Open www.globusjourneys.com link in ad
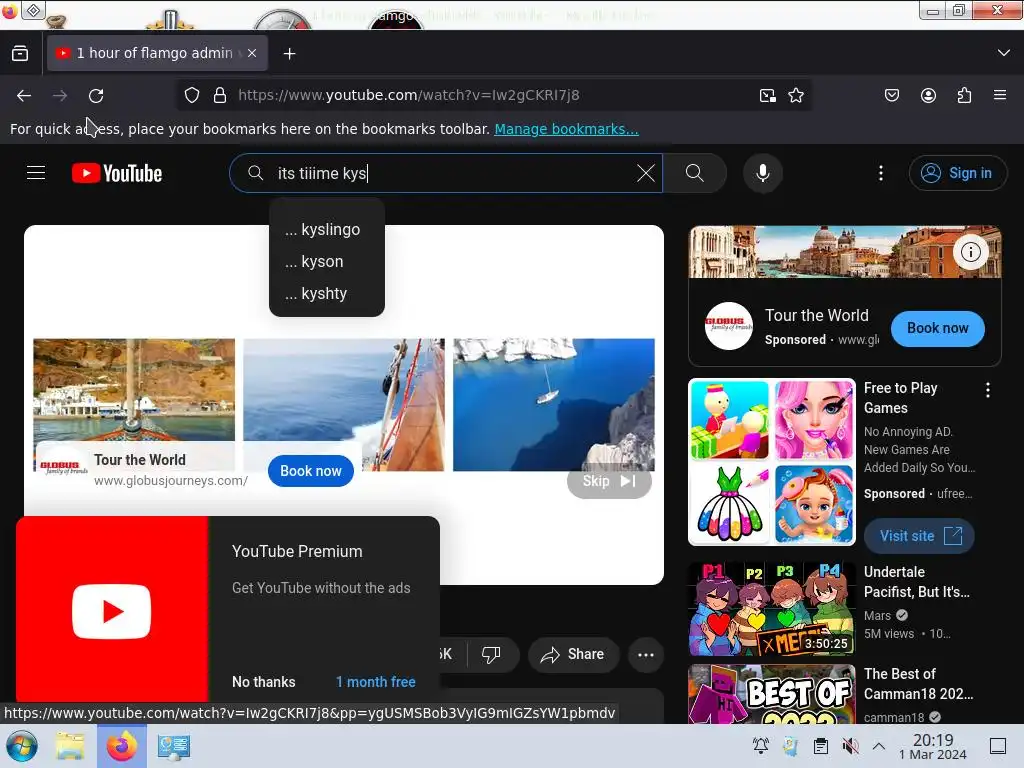Viewport: 1024px width, 768px height. [x=171, y=481]
